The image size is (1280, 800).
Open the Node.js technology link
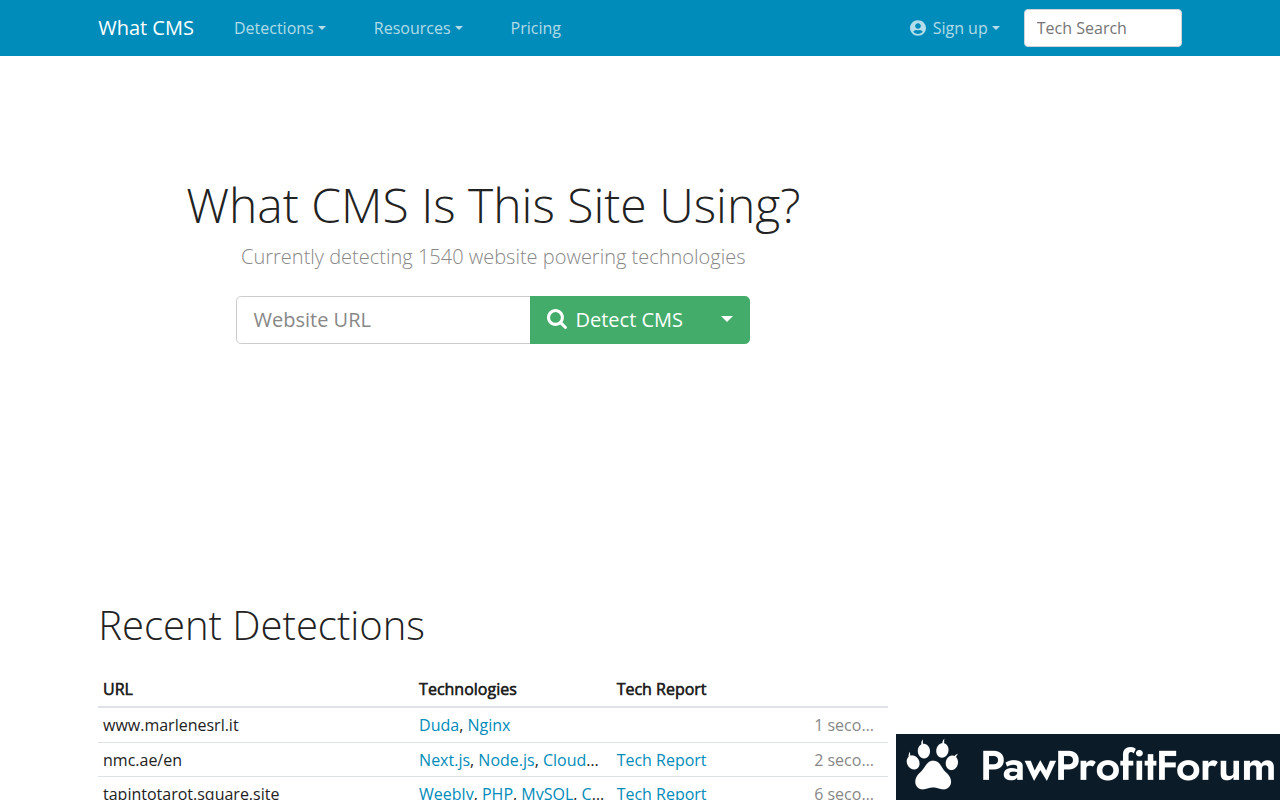tap(506, 760)
